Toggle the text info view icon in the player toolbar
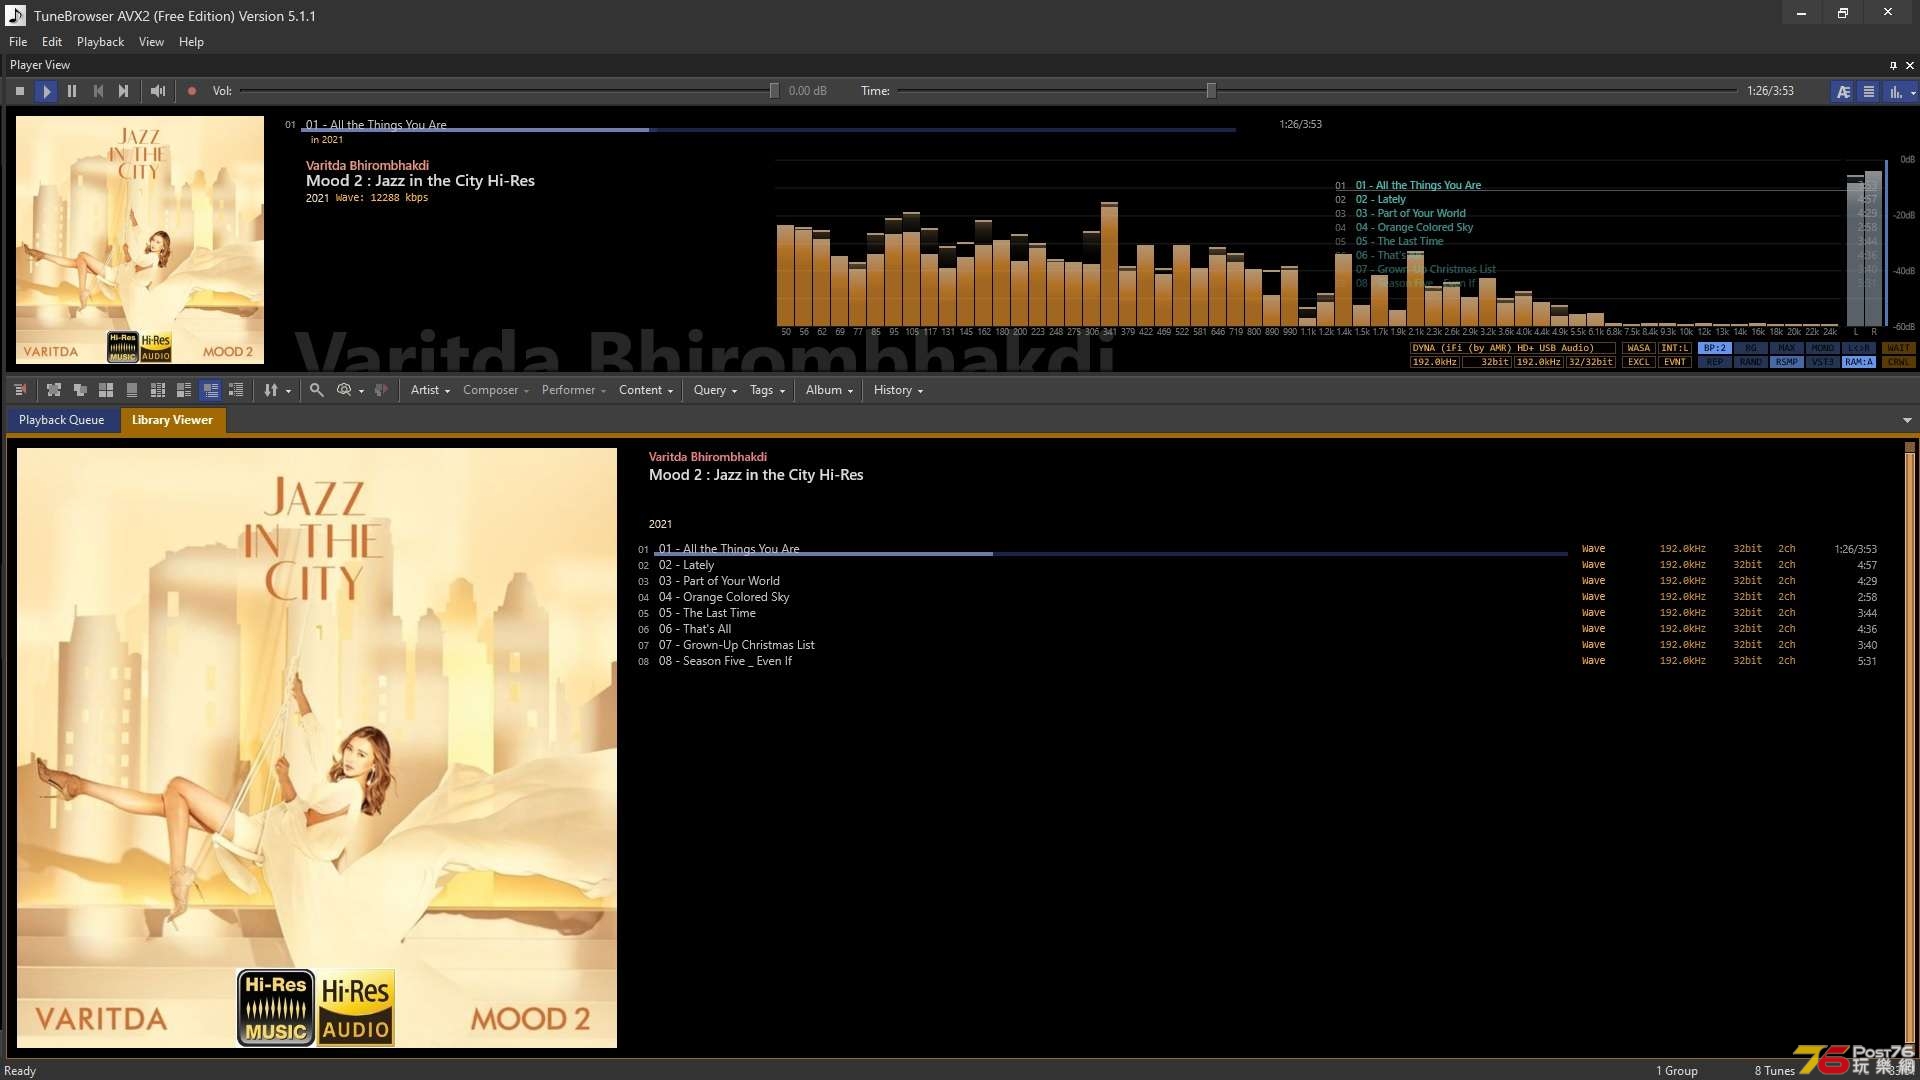This screenshot has width=1920, height=1080. (x=1843, y=91)
